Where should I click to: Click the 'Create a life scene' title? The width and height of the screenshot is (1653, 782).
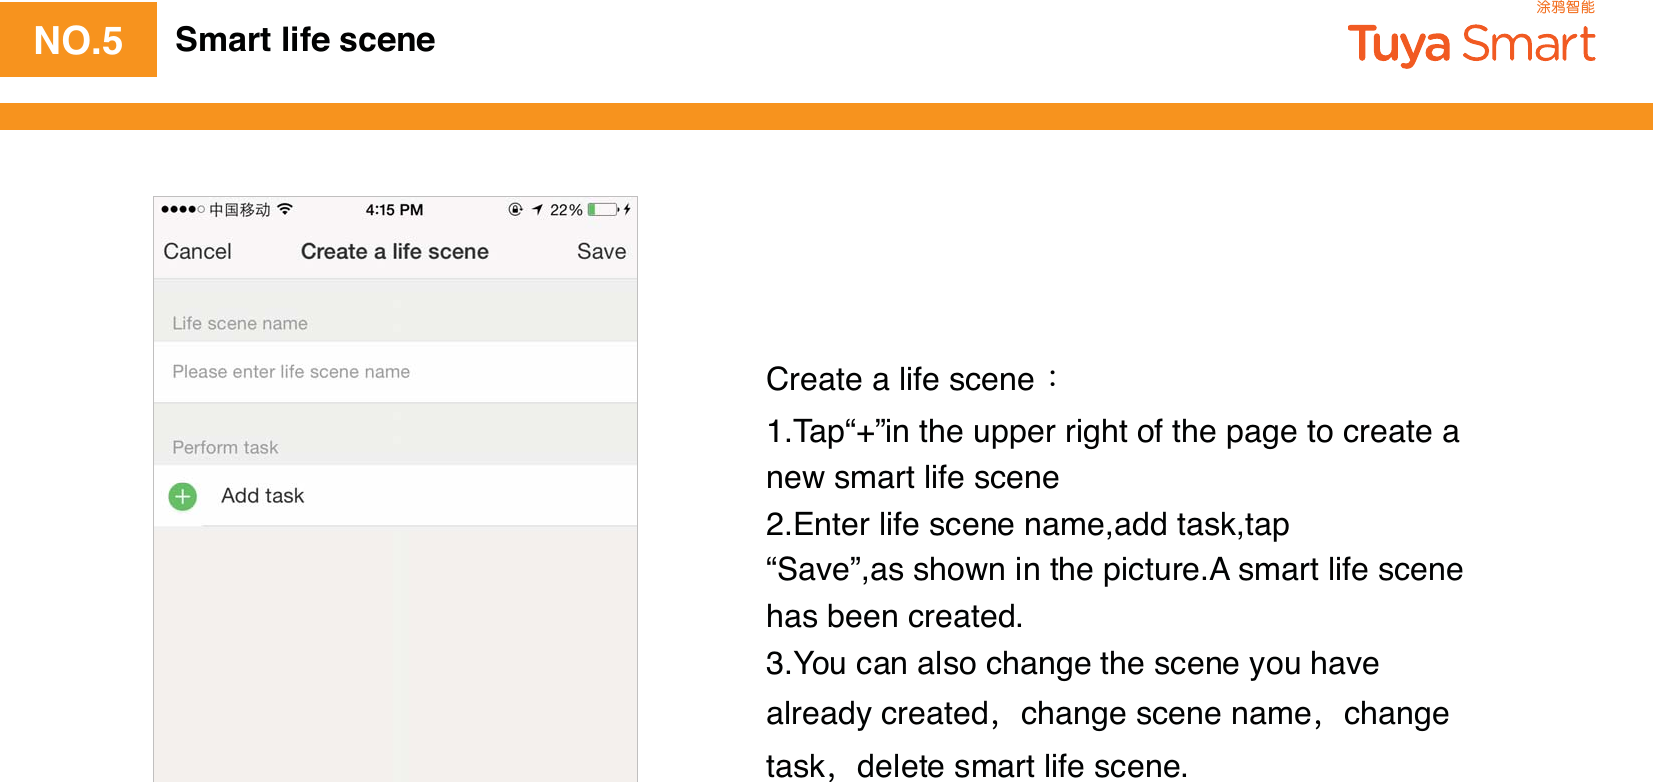click(x=395, y=252)
